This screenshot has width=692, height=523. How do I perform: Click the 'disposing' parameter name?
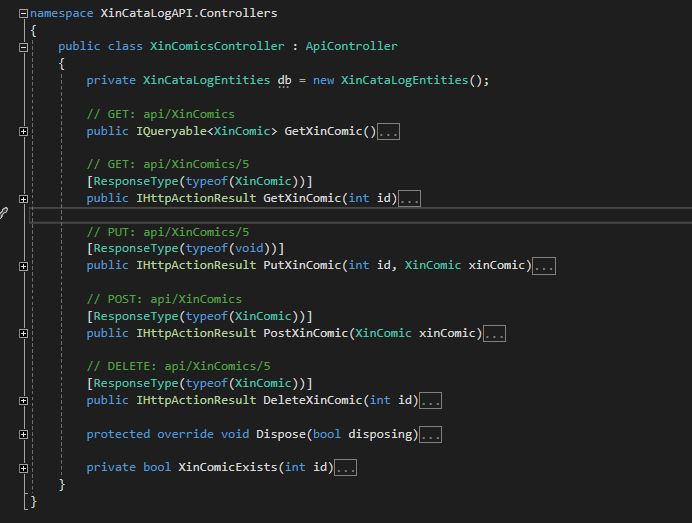tap(380, 434)
